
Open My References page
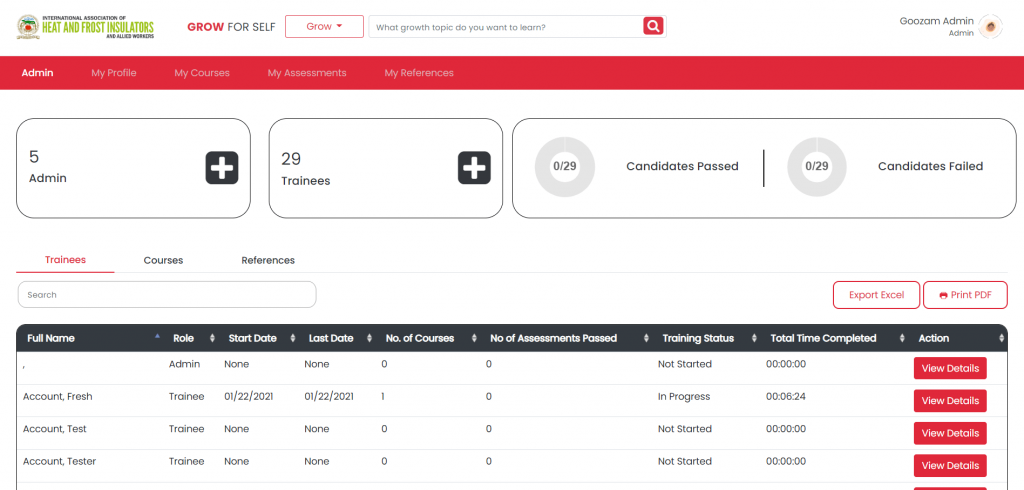click(419, 73)
